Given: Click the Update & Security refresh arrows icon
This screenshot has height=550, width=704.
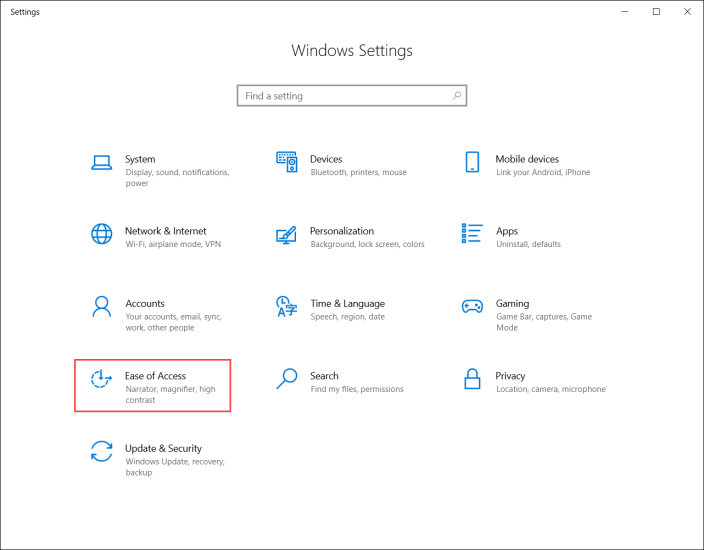Looking at the screenshot, I should [x=101, y=451].
